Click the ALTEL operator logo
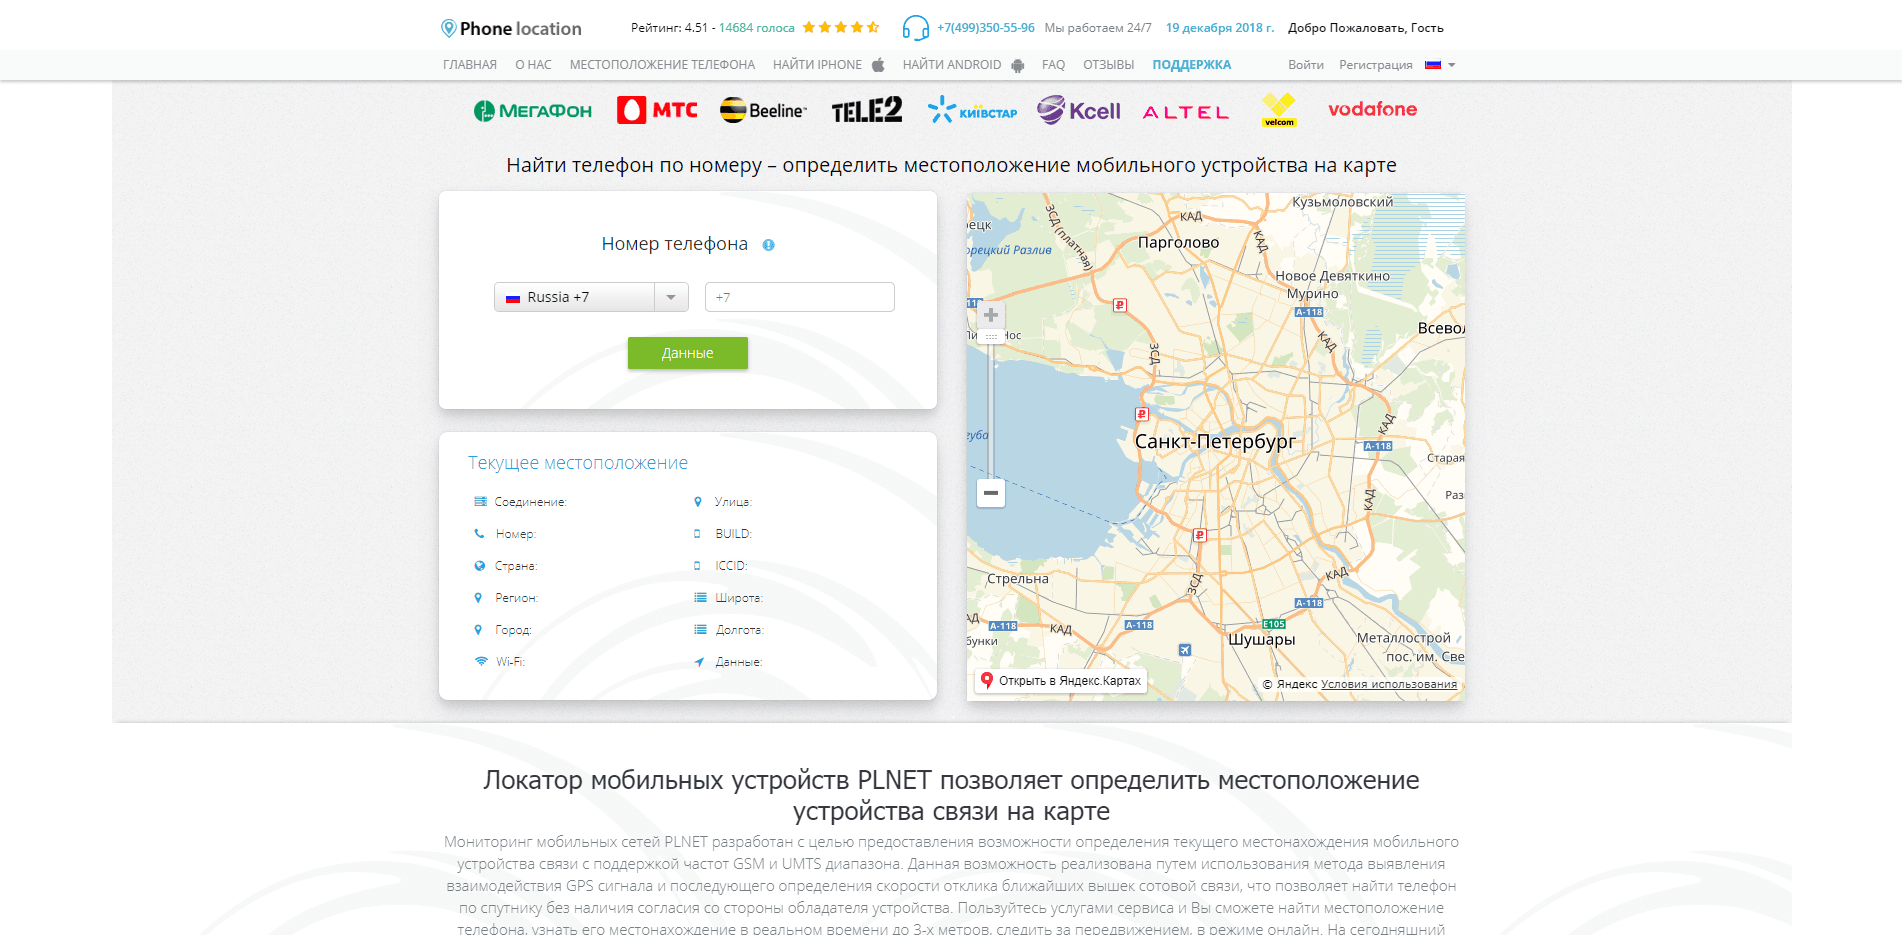This screenshot has width=1902, height=935. tap(1186, 113)
